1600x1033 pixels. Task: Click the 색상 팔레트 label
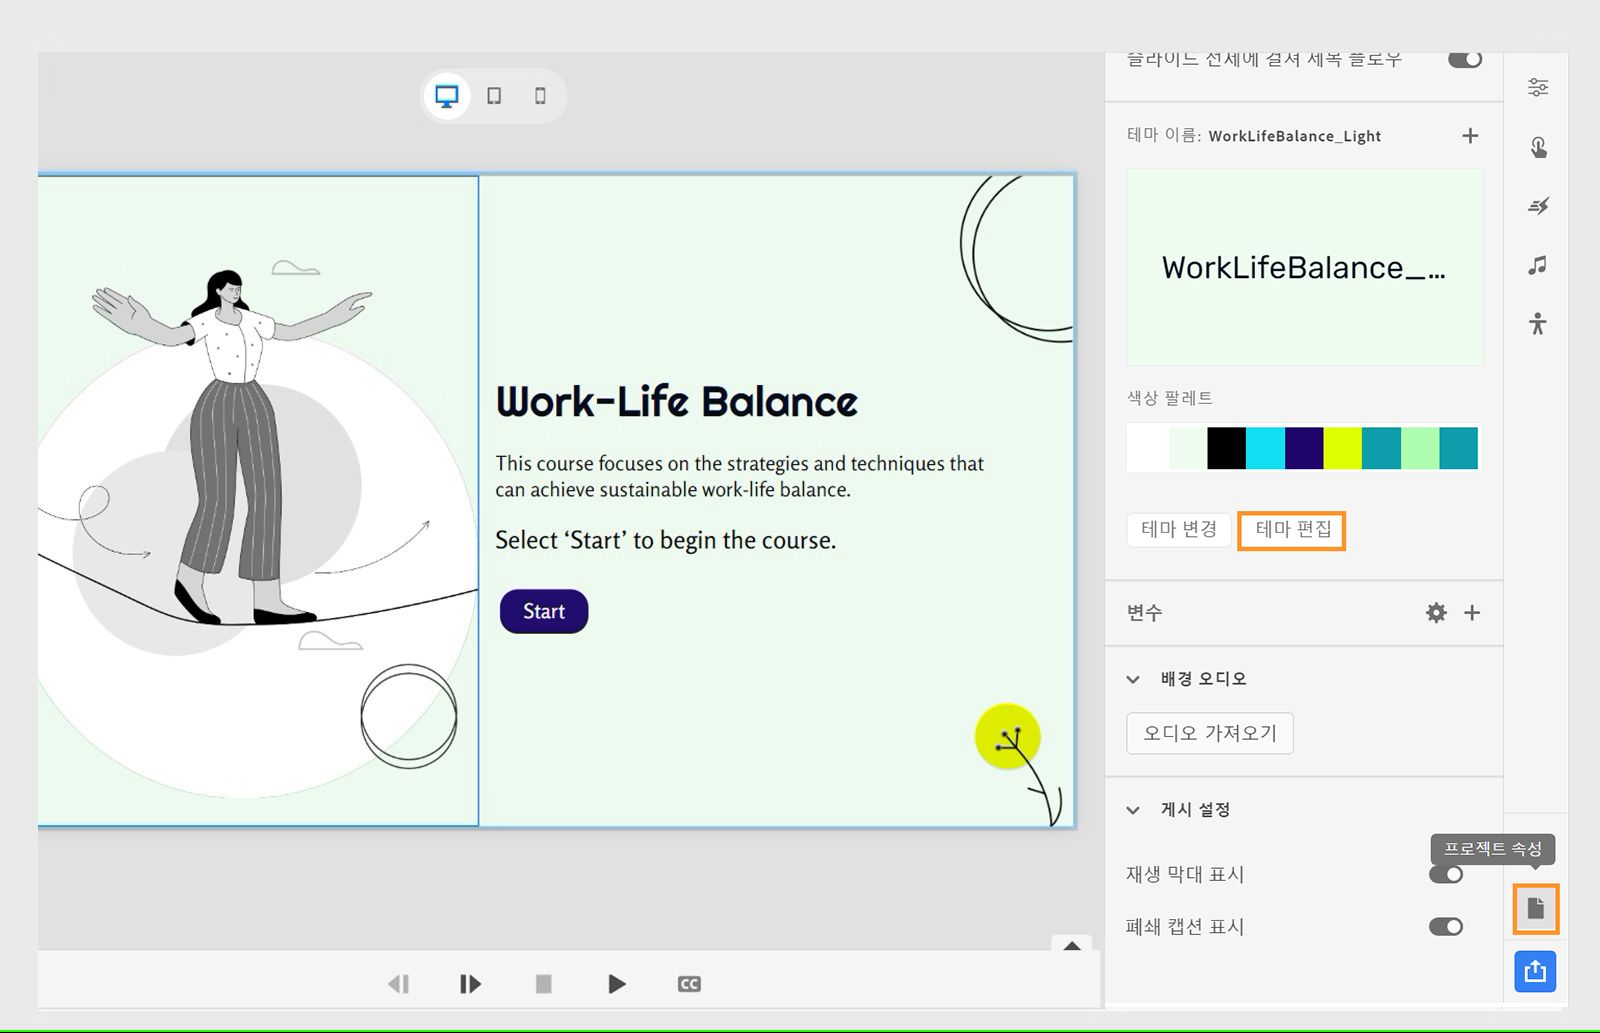(1170, 398)
